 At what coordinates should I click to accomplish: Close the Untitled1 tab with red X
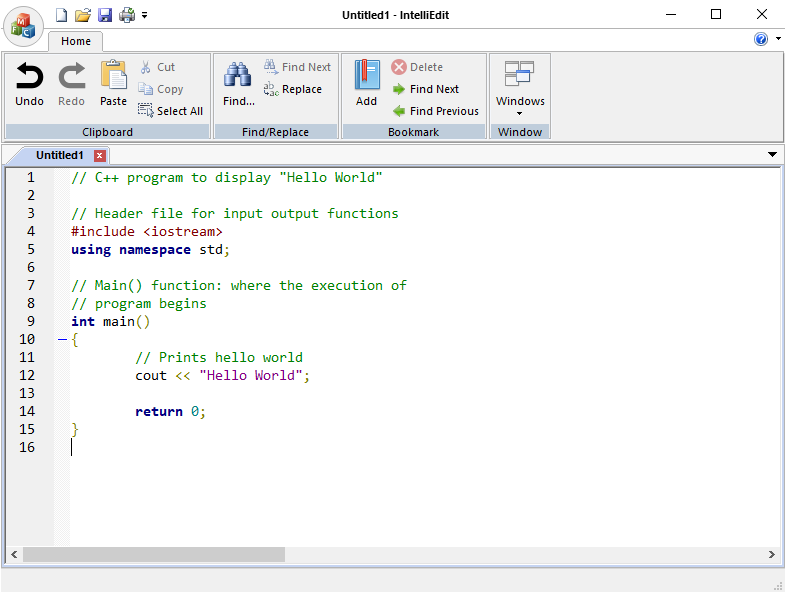pyautogui.click(x=100, y=155)
